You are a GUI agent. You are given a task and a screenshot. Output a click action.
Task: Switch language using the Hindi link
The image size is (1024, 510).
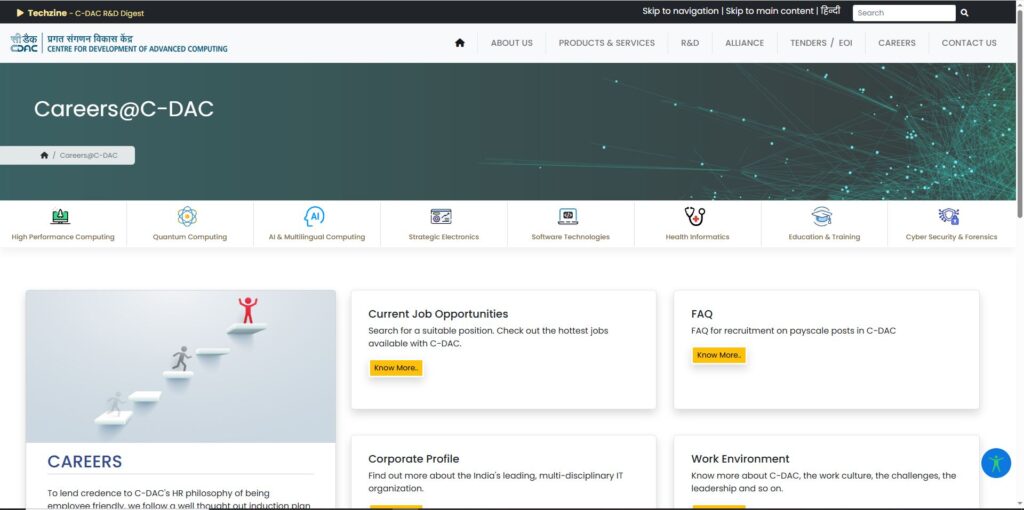point(830,11)
